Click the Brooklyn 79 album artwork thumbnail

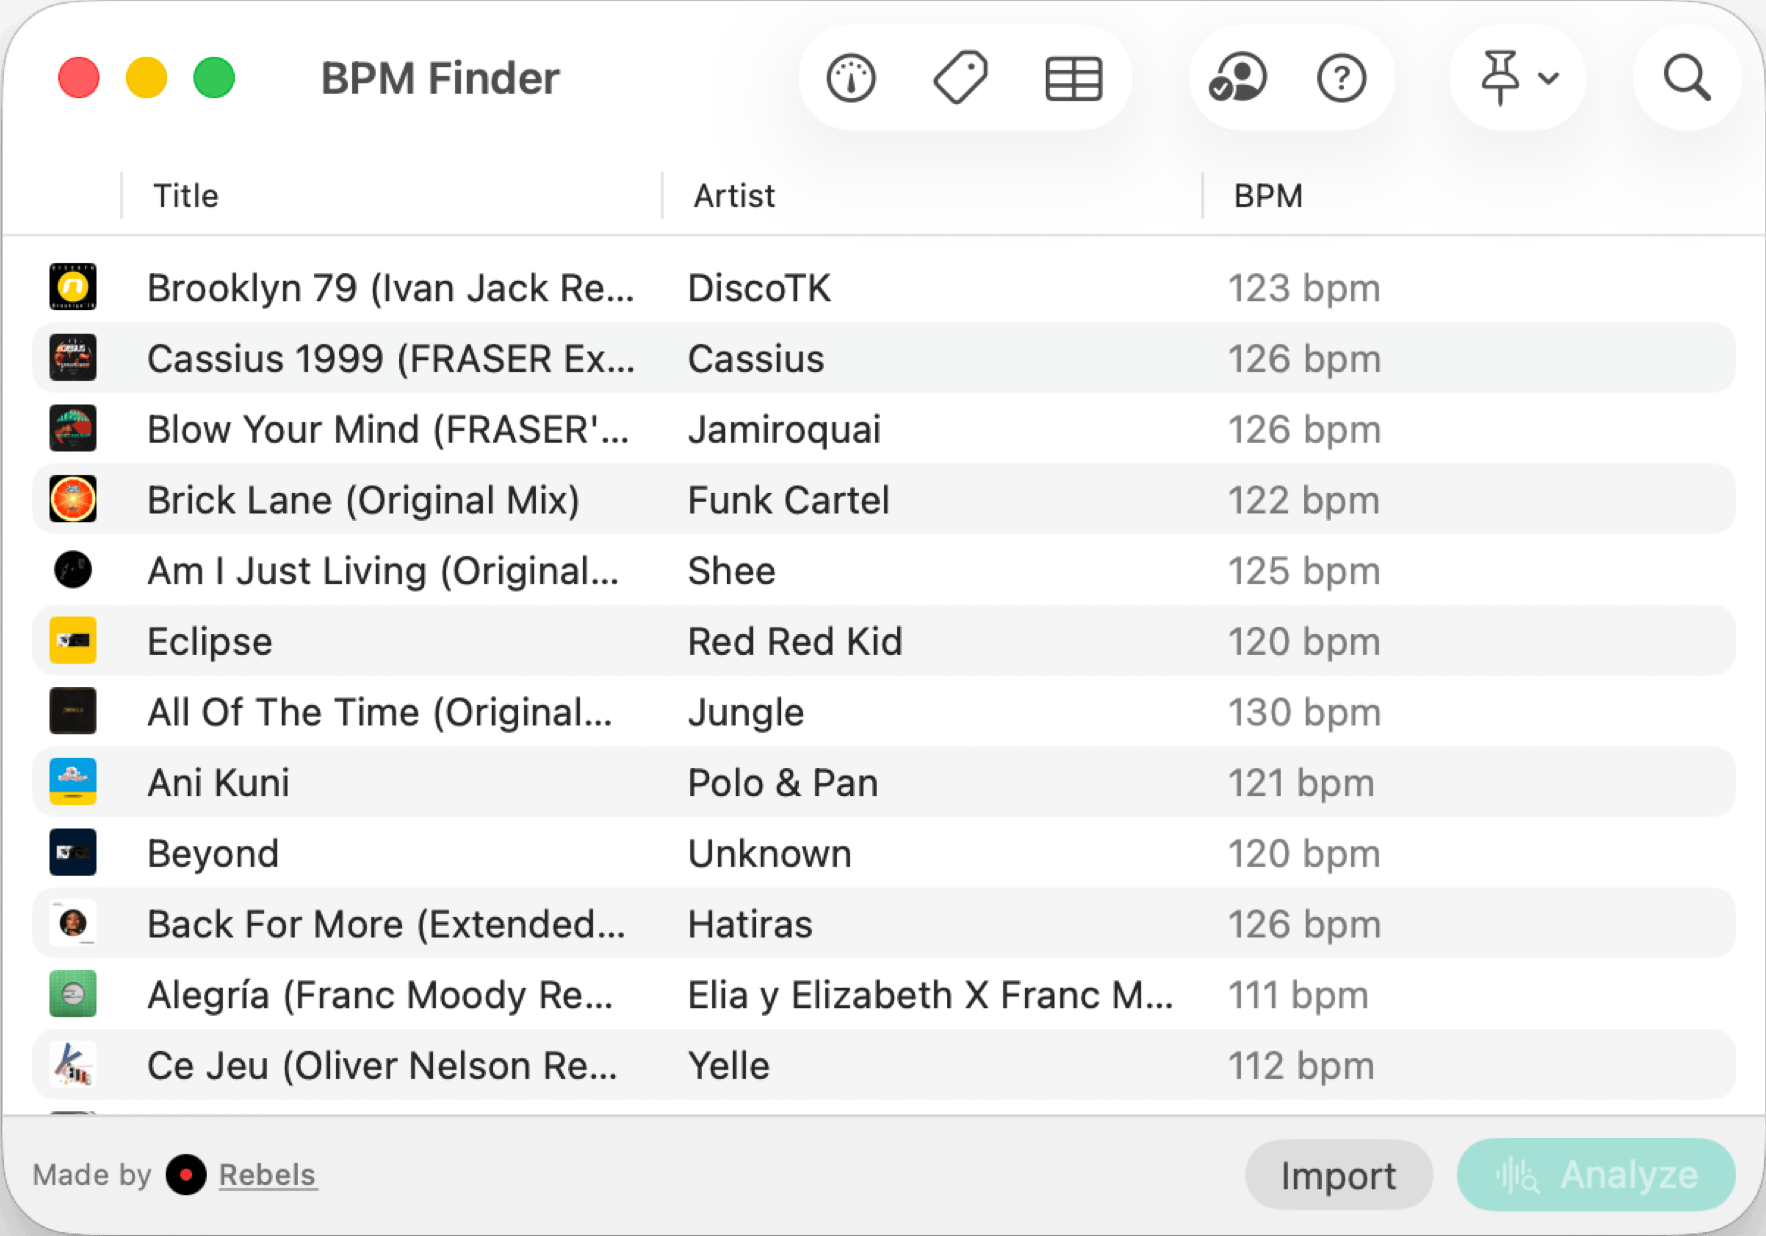click(73, 287)
